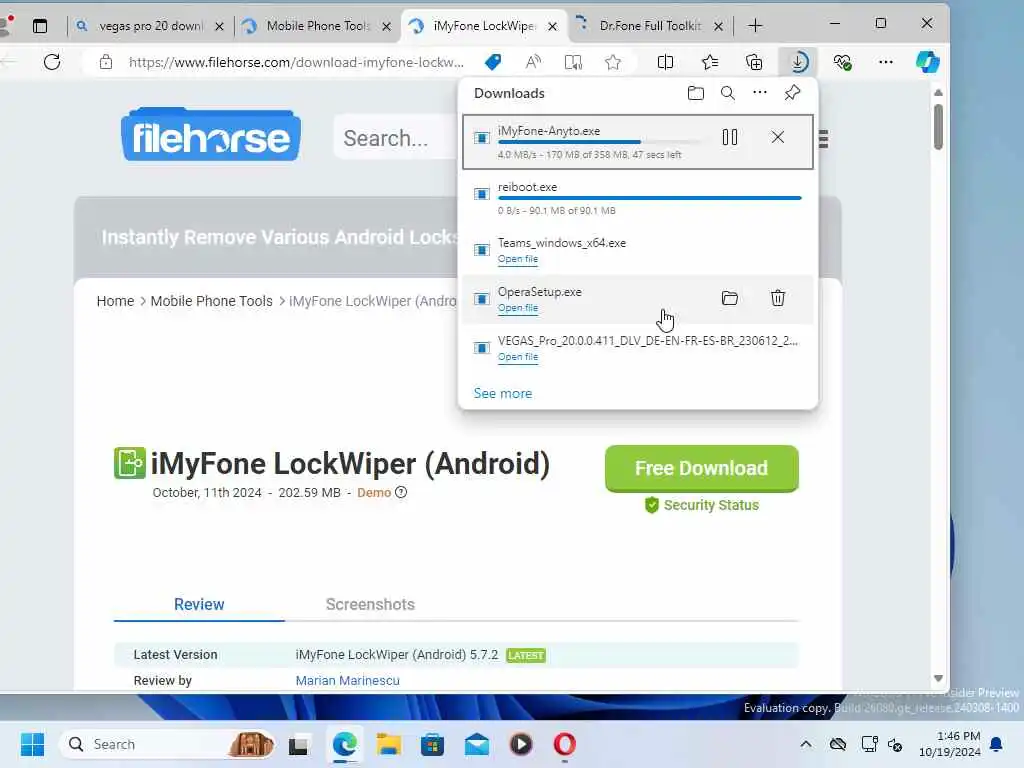Refresh the page

(52, 63)
